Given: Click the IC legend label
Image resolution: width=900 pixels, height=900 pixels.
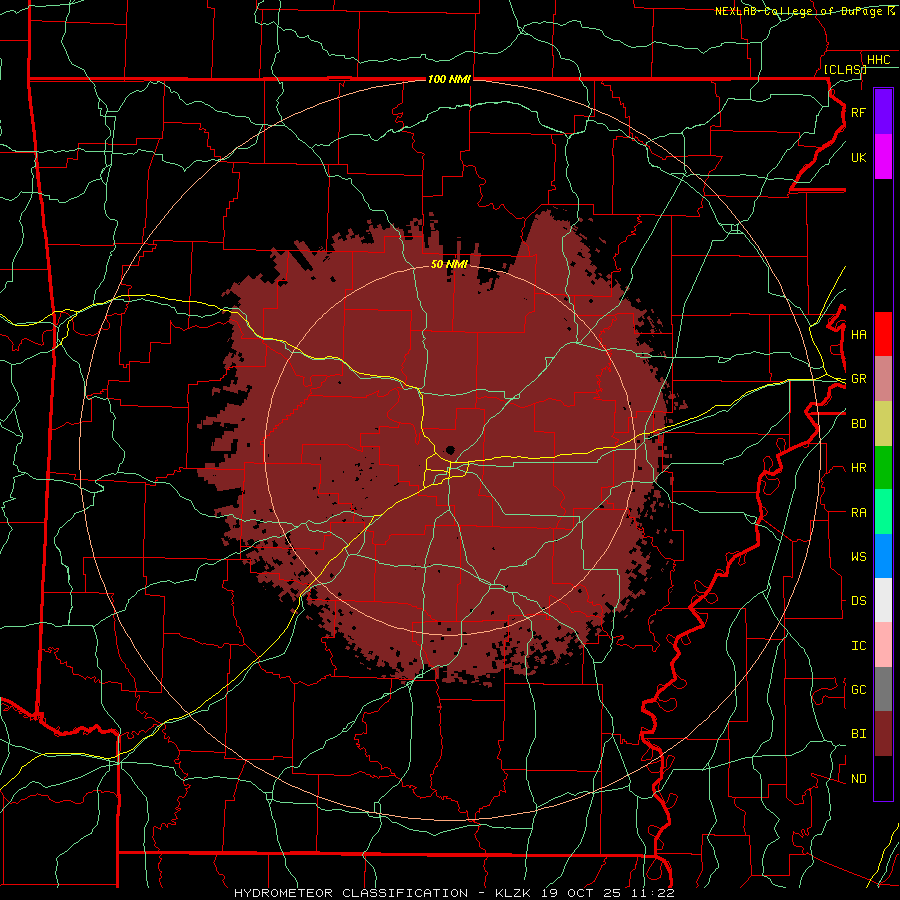Looking at the screenshot, I should (x=858, y=646).
